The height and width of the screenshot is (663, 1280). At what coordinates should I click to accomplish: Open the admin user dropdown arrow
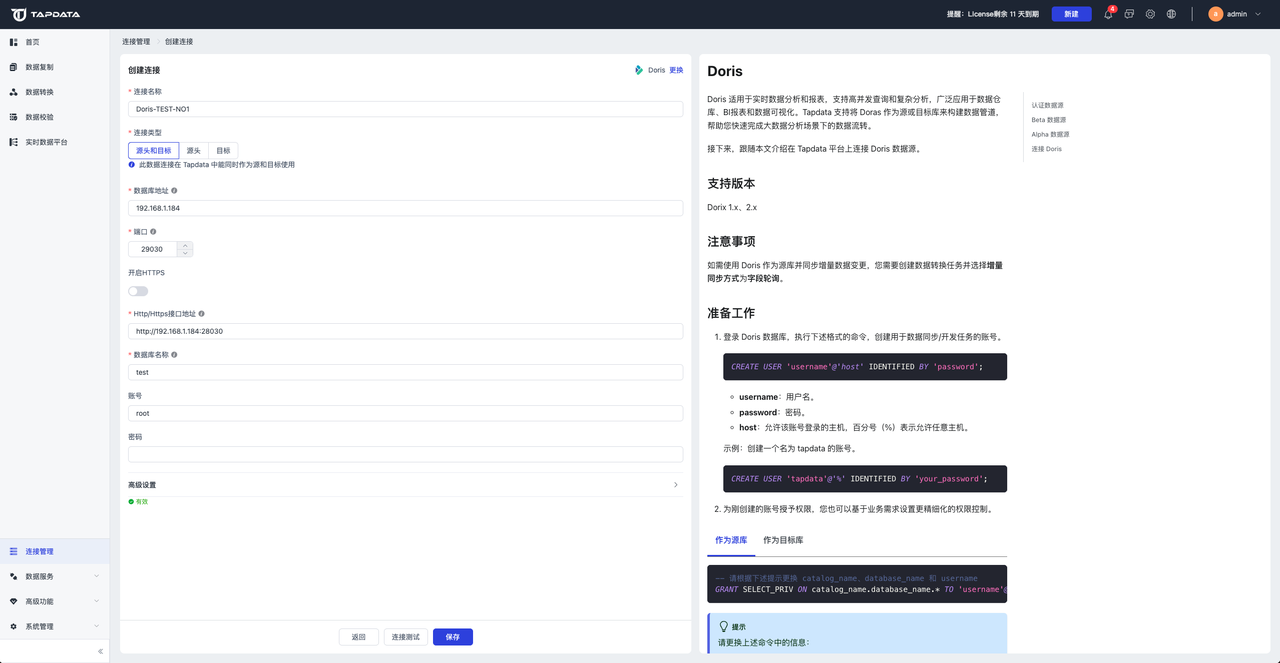pyautogui.click(x=1256, y=14)
